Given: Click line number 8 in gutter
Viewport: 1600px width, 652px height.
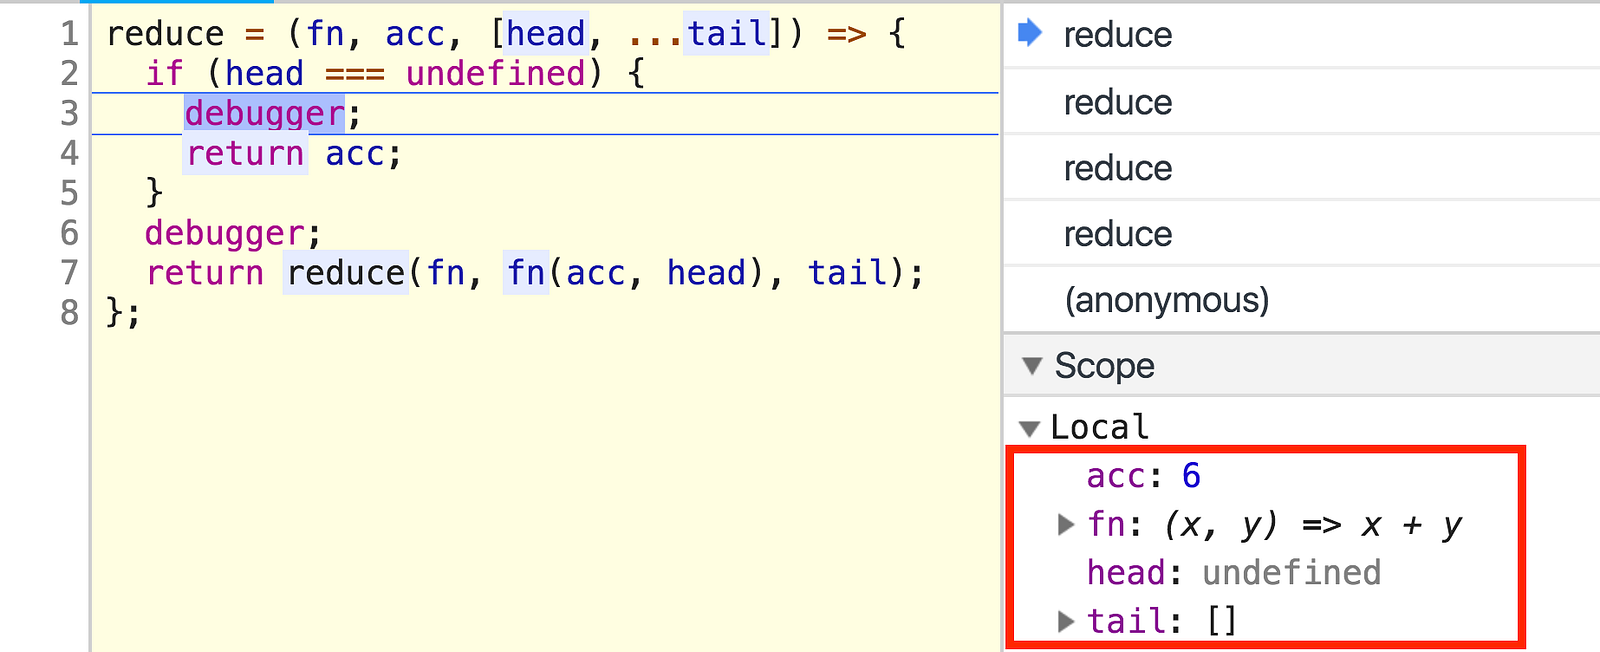Looking at the screenshot, I should (x=69, y=313).
